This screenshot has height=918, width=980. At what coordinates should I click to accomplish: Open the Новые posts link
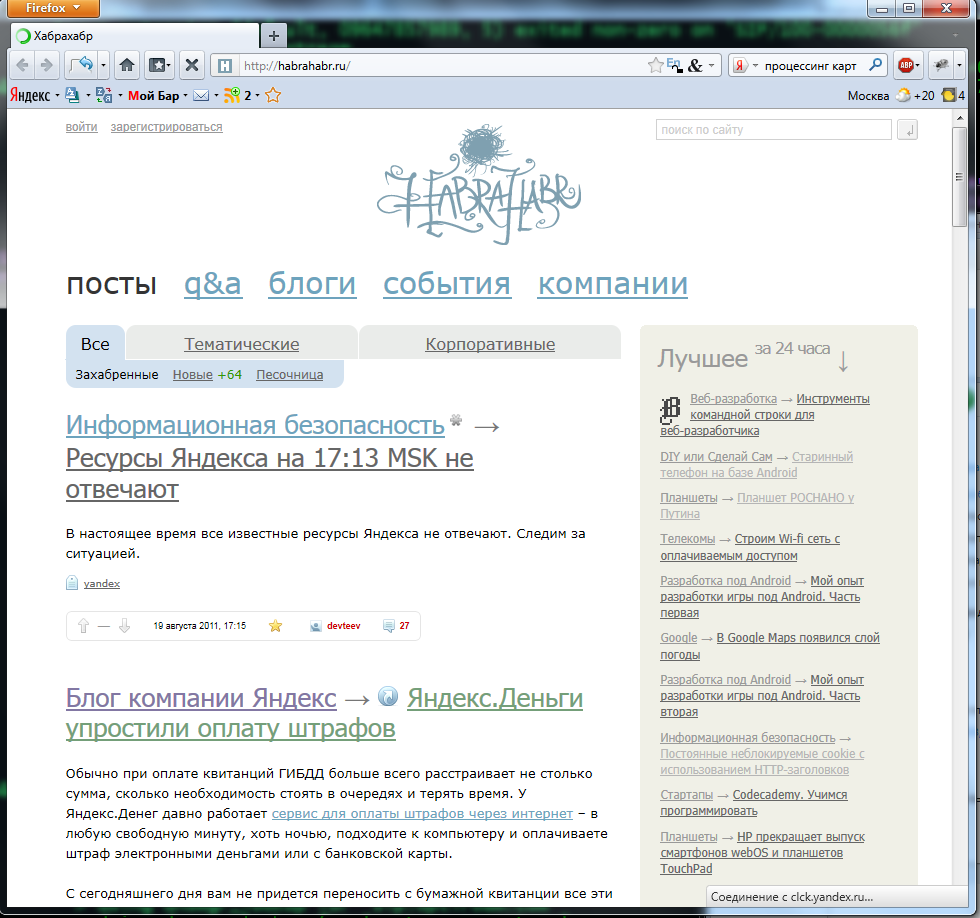(x=192, y=374)
